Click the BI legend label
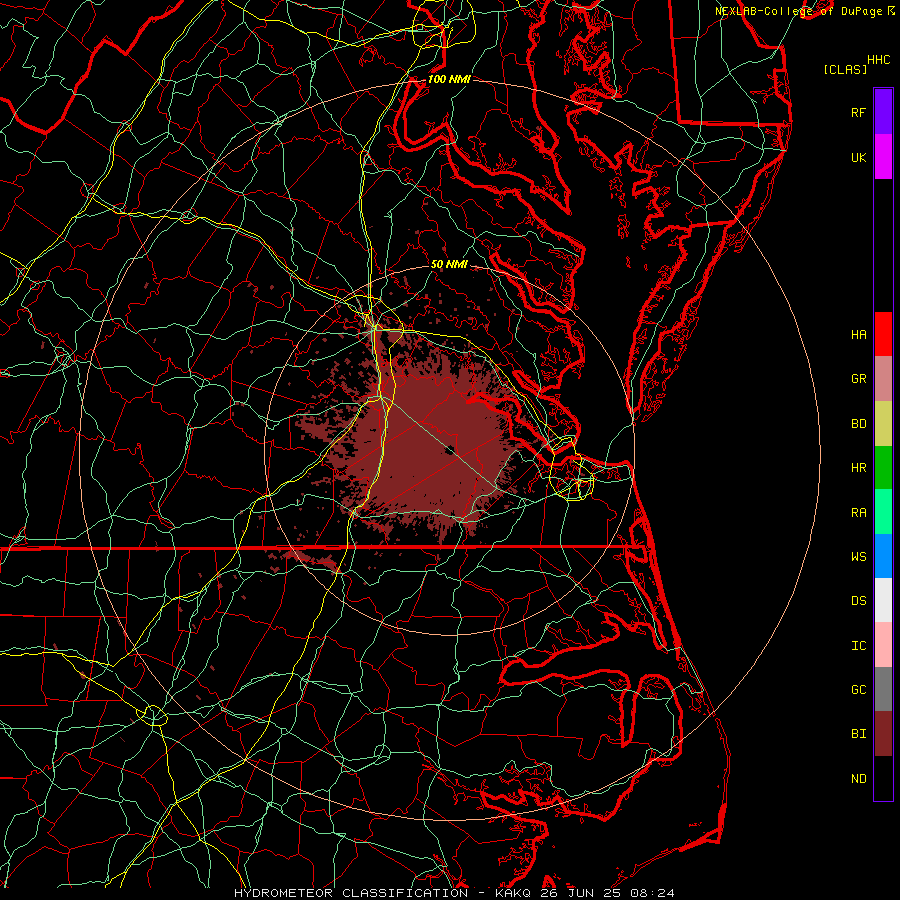The height and width of the screenshot is (900, 900). pyautogui.click(x=858, y=734)
